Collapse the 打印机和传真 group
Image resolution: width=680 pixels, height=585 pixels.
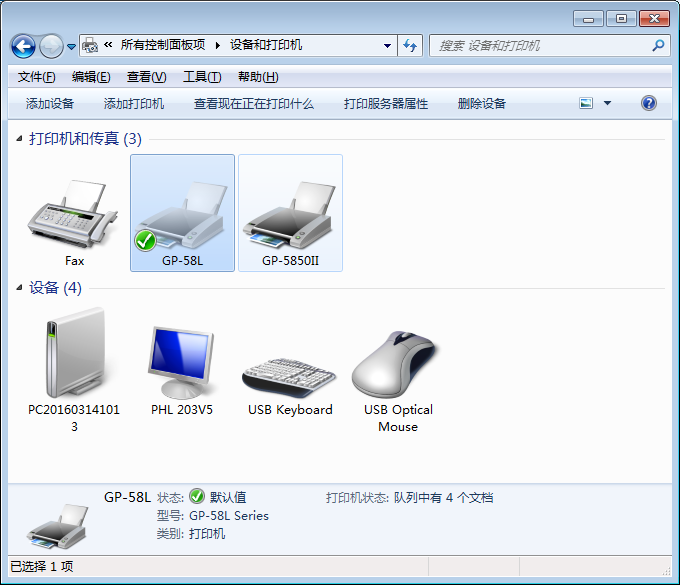(x=20, y=140)
